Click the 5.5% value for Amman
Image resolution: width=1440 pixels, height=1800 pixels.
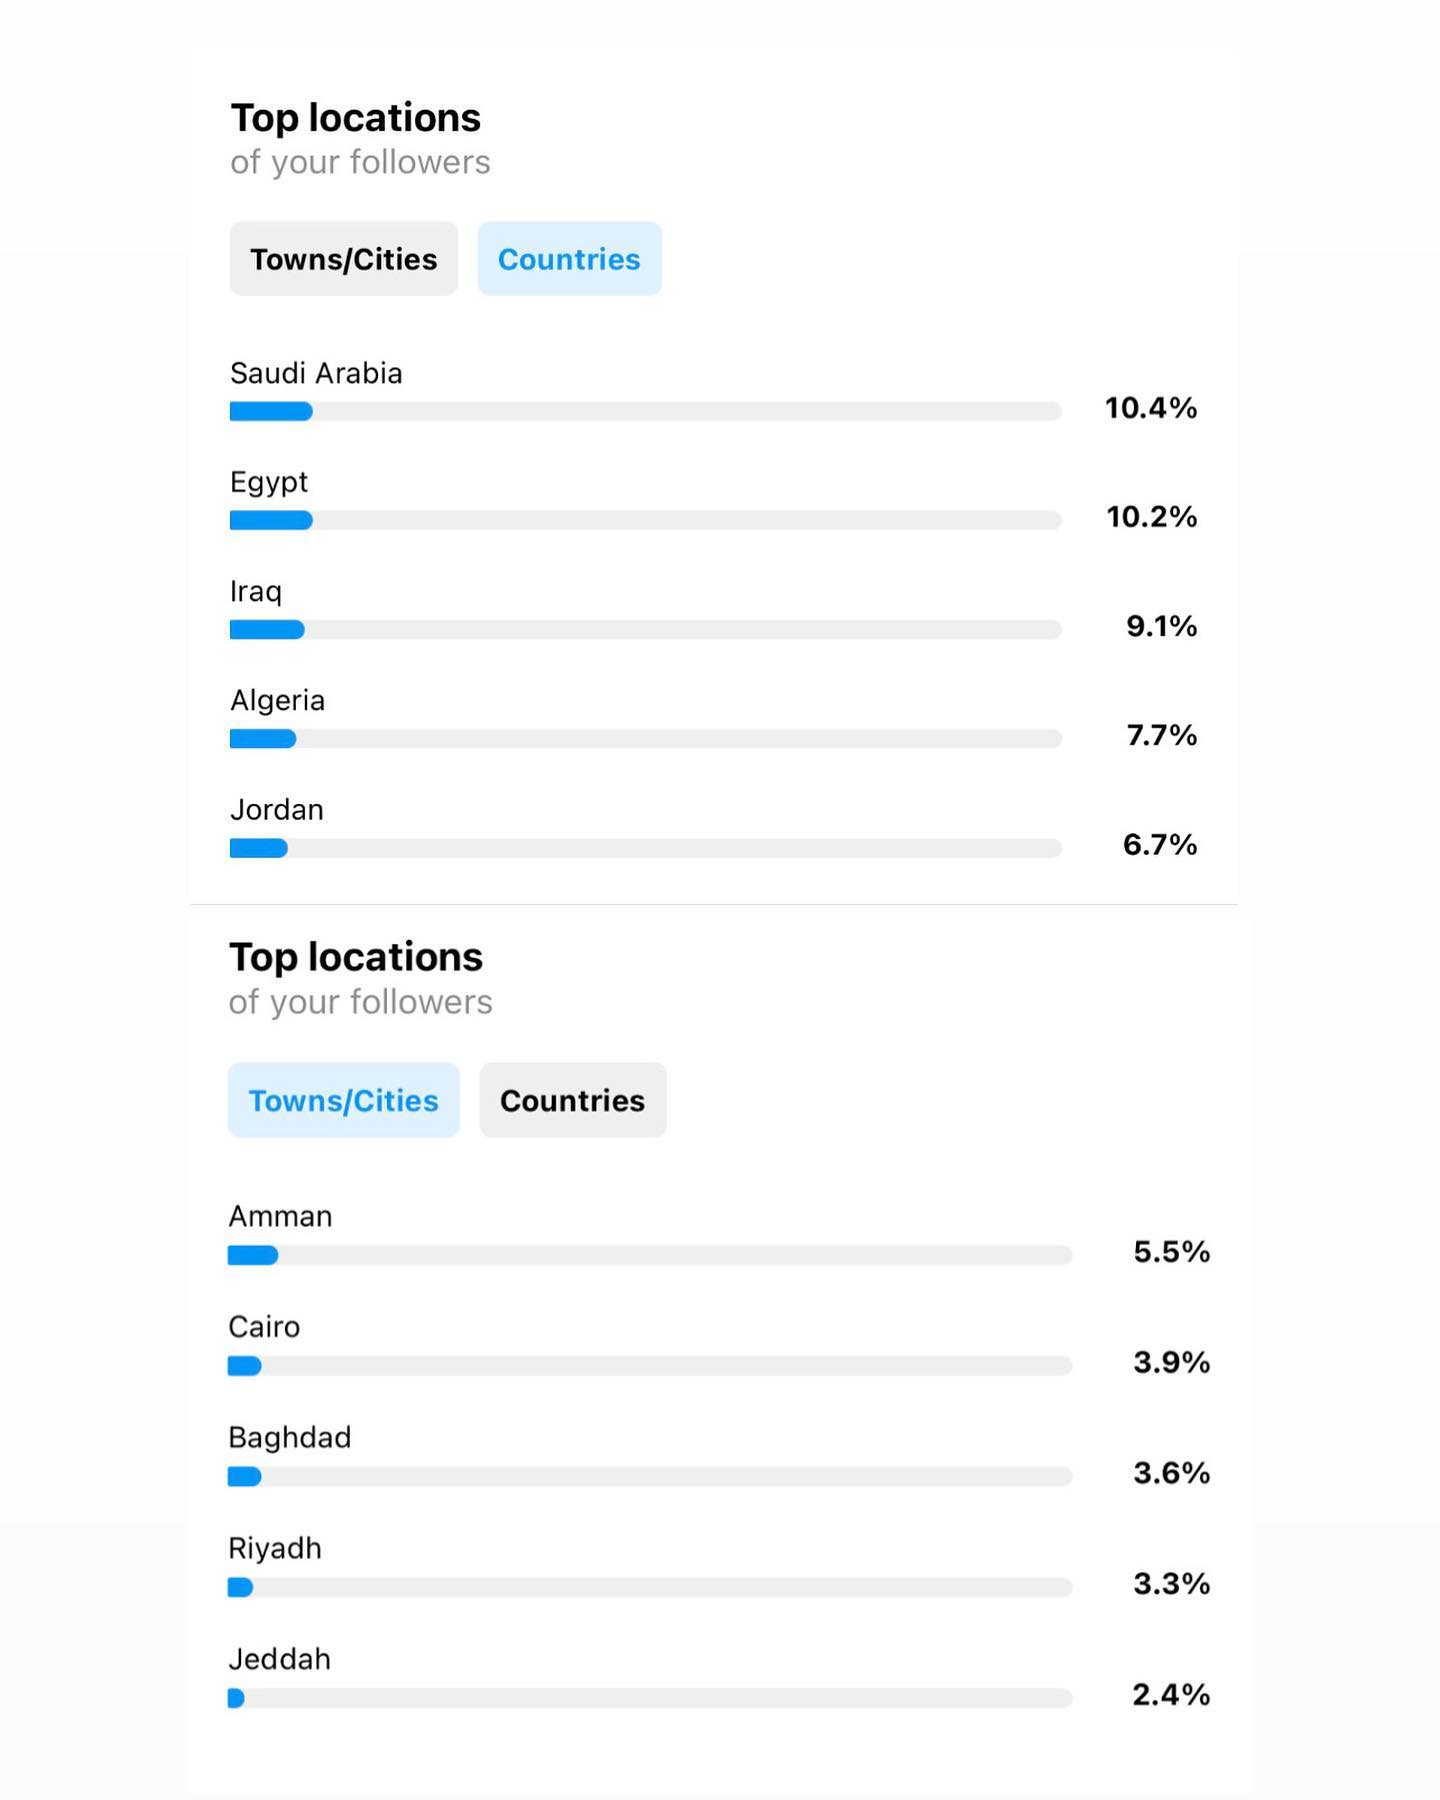click(x=1171, y=1252)
